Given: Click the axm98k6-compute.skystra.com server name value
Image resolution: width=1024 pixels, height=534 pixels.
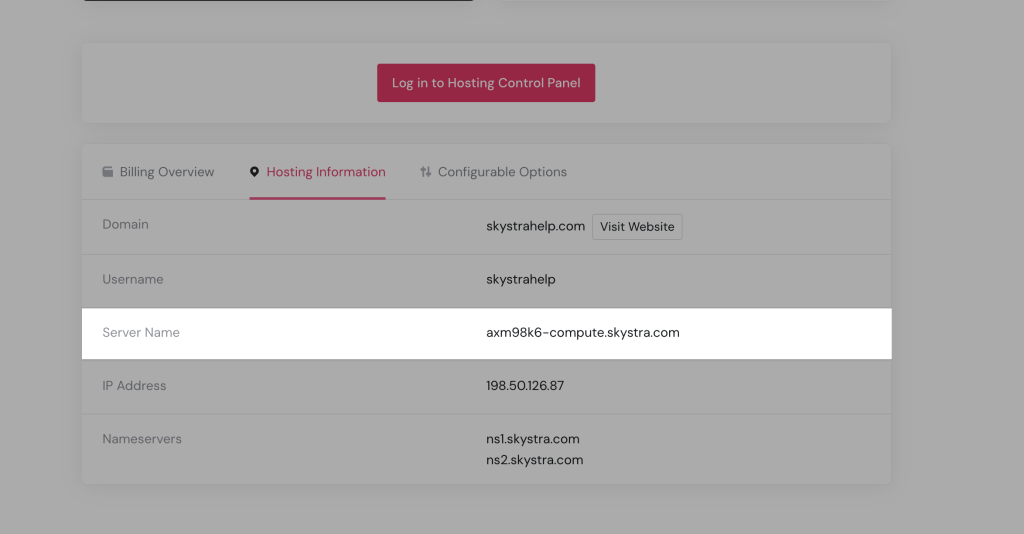Looking at the screenshot, I should tap(582, 333).
